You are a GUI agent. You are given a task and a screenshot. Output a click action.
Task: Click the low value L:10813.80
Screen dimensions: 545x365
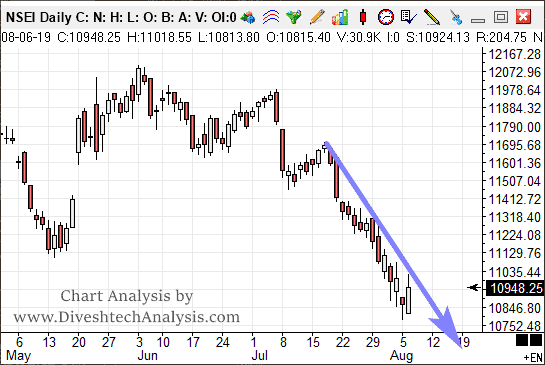229,37
